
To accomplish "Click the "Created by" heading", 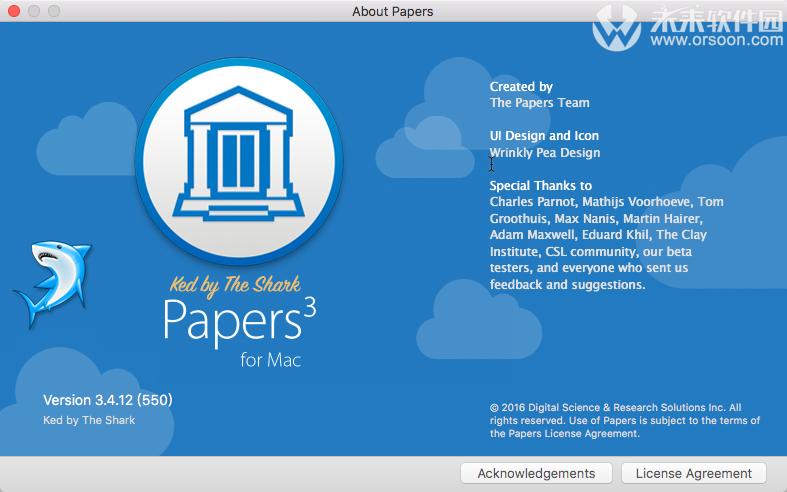I will (521, 87).
